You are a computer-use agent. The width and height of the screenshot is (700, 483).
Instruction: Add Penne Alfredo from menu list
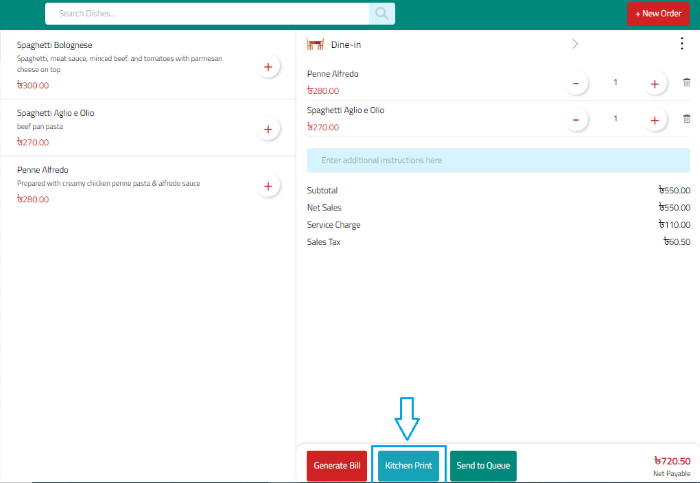[x=268, y=186]
